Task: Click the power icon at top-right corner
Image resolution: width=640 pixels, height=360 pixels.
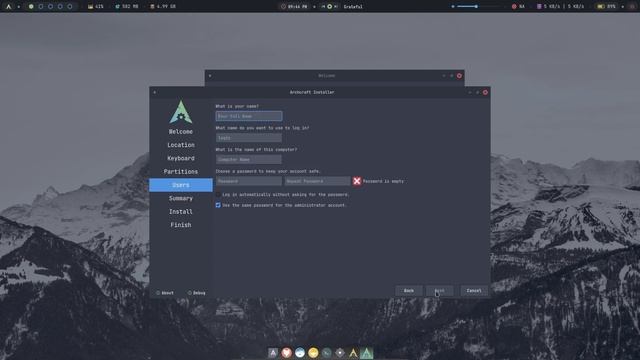Action: [632, 7]
